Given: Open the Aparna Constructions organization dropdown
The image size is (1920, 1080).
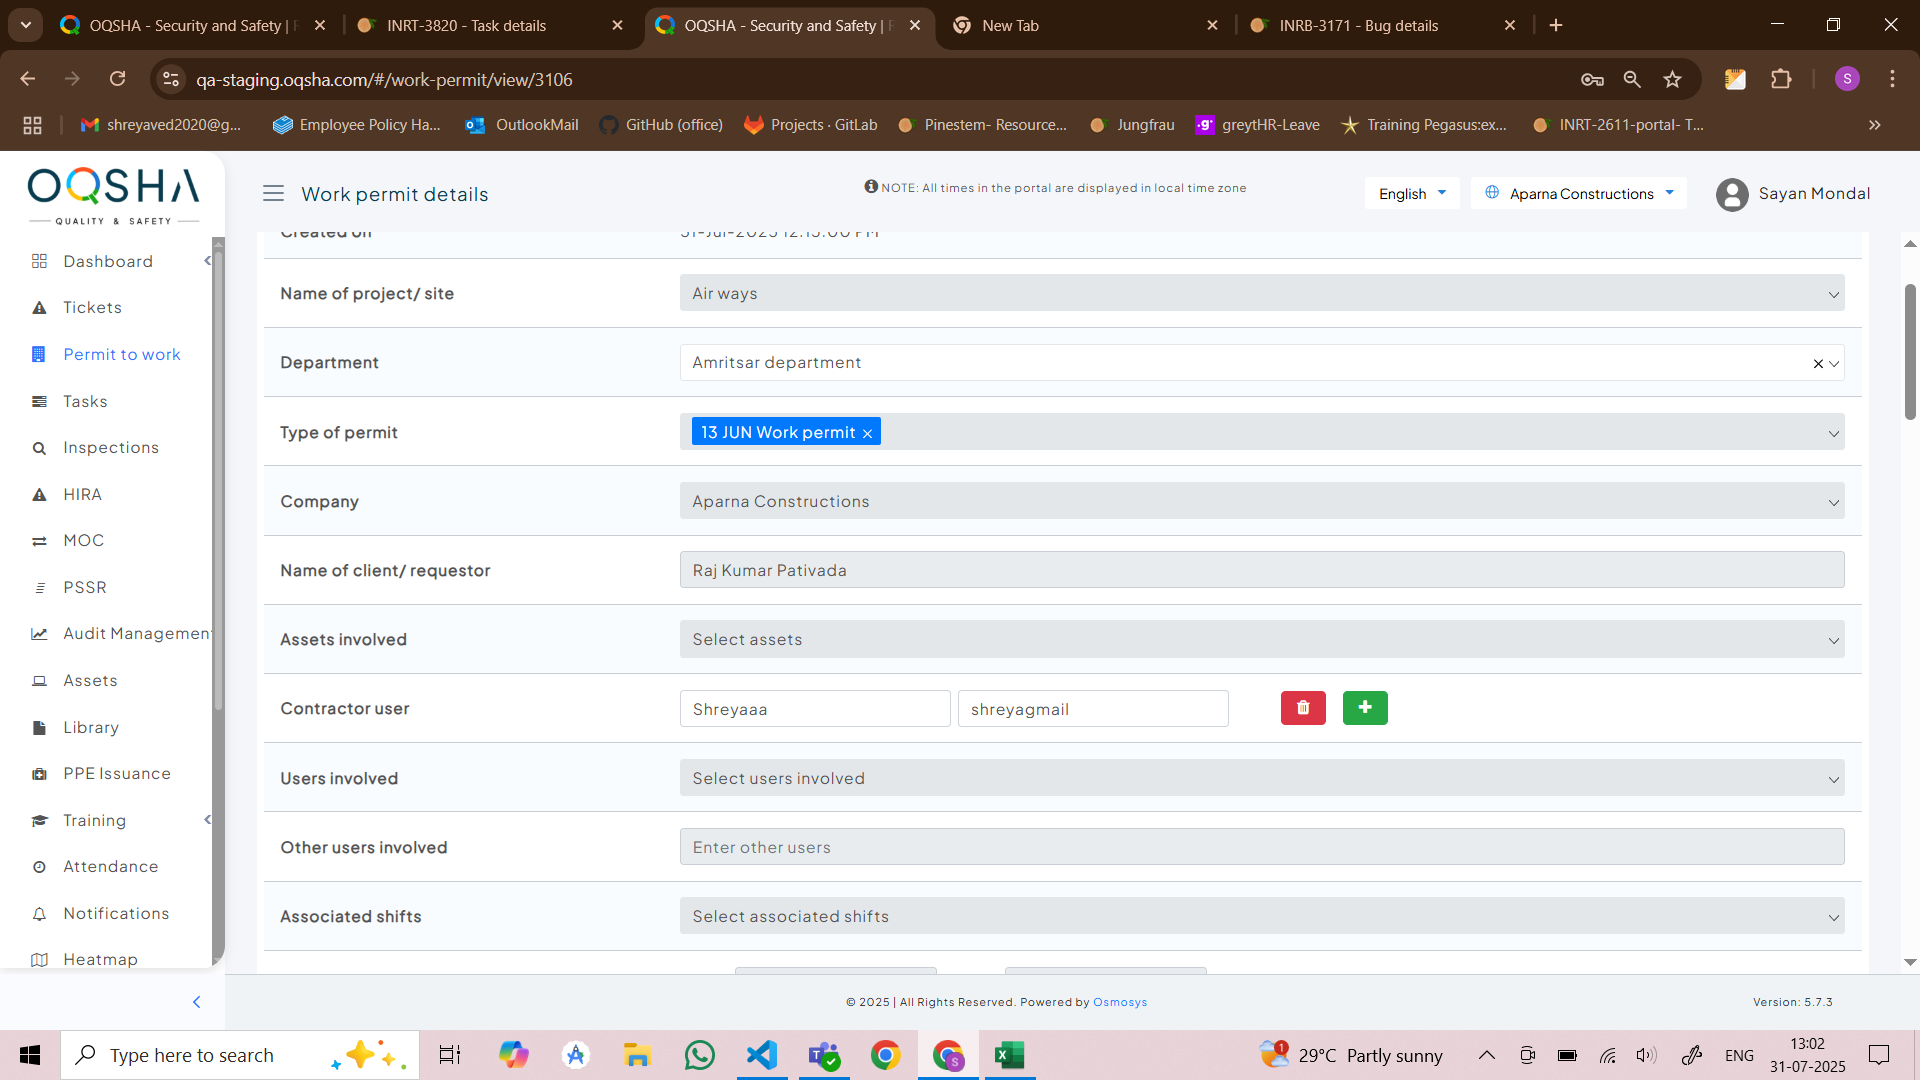Looking at the screenshot, I should coord(1580,194).
